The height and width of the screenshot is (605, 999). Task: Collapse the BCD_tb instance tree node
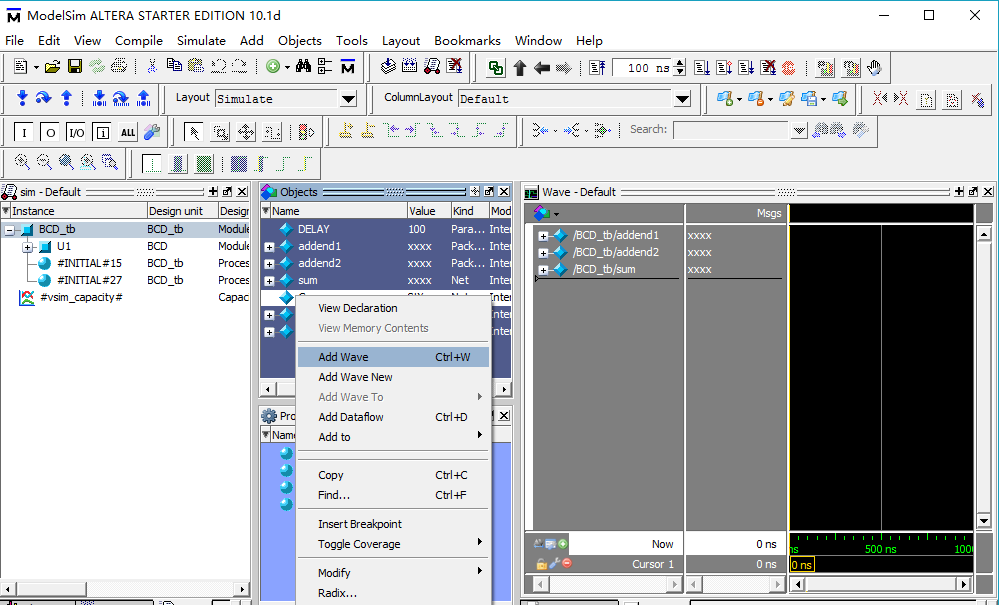(x=10, y=230)
